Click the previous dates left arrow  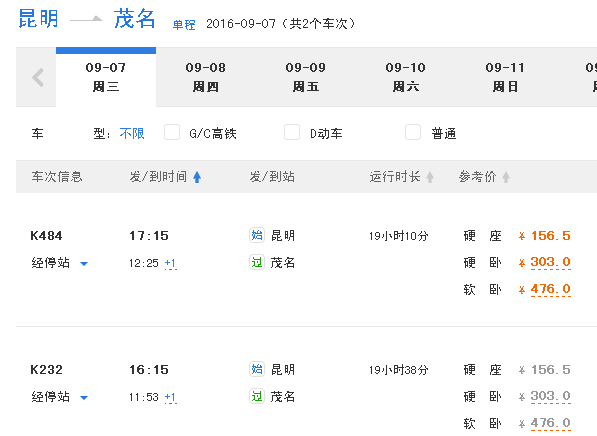pyautogui.click(x=38, y=78)
